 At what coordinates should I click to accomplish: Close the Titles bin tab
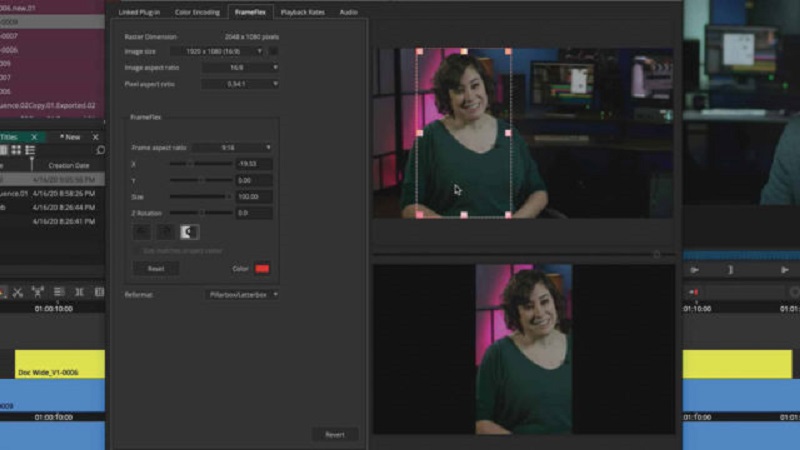tap(34, 137)
